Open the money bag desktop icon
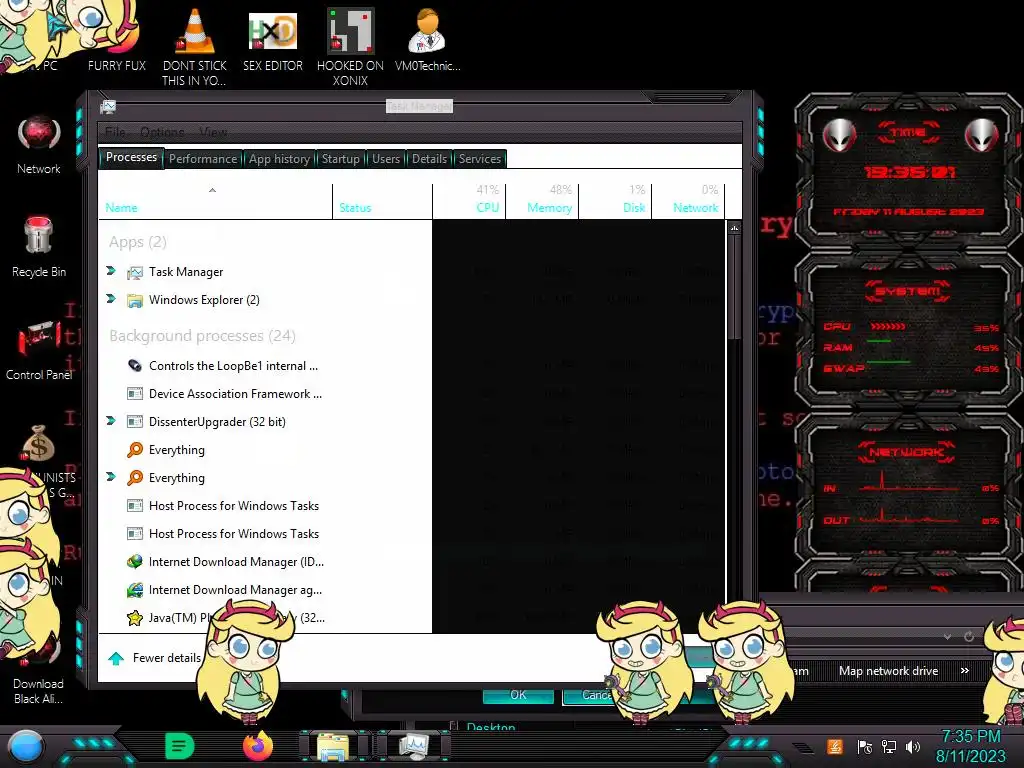Image resolution: width=1024 pixels, height=768 pixels. click(39, 443)
